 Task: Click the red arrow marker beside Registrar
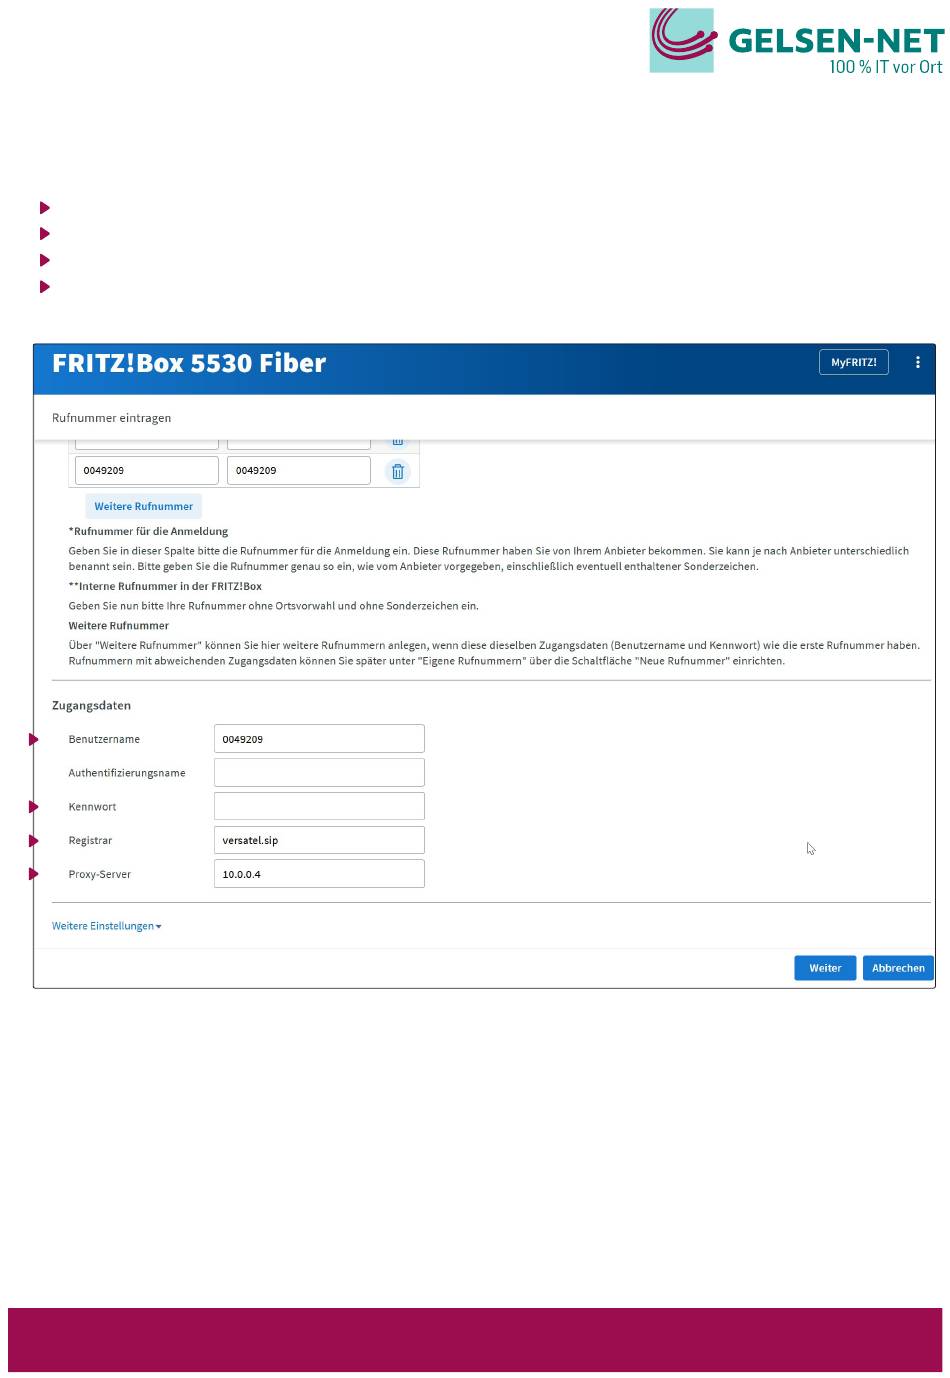point(34,840)
